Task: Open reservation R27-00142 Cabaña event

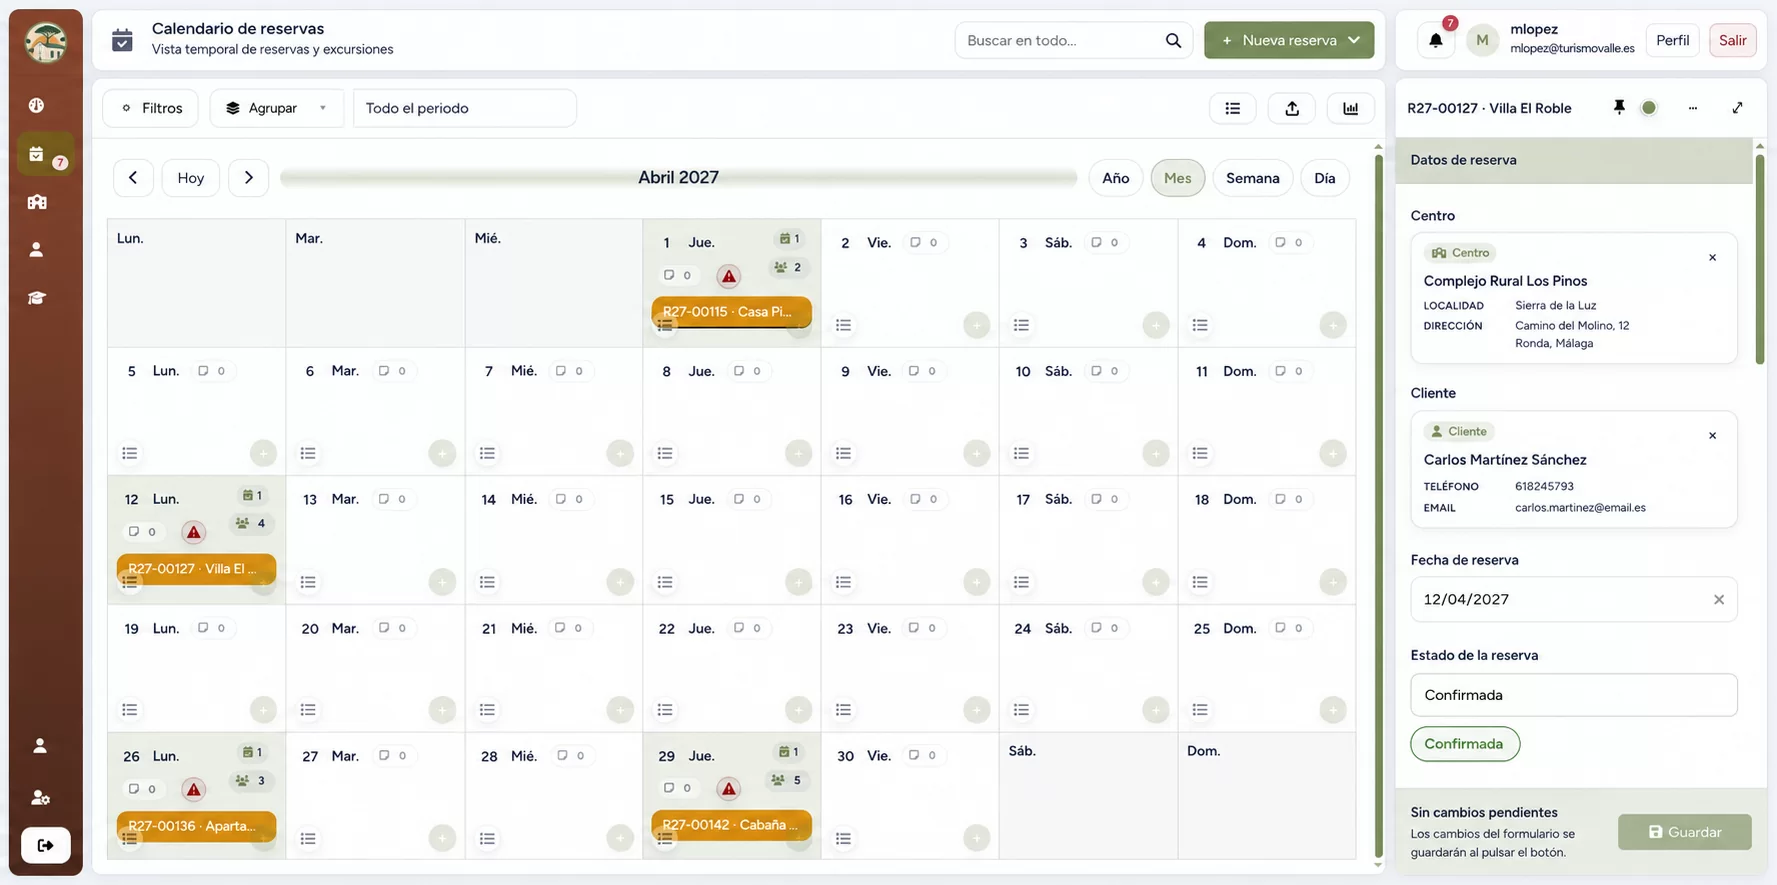Action: (731, 825)
